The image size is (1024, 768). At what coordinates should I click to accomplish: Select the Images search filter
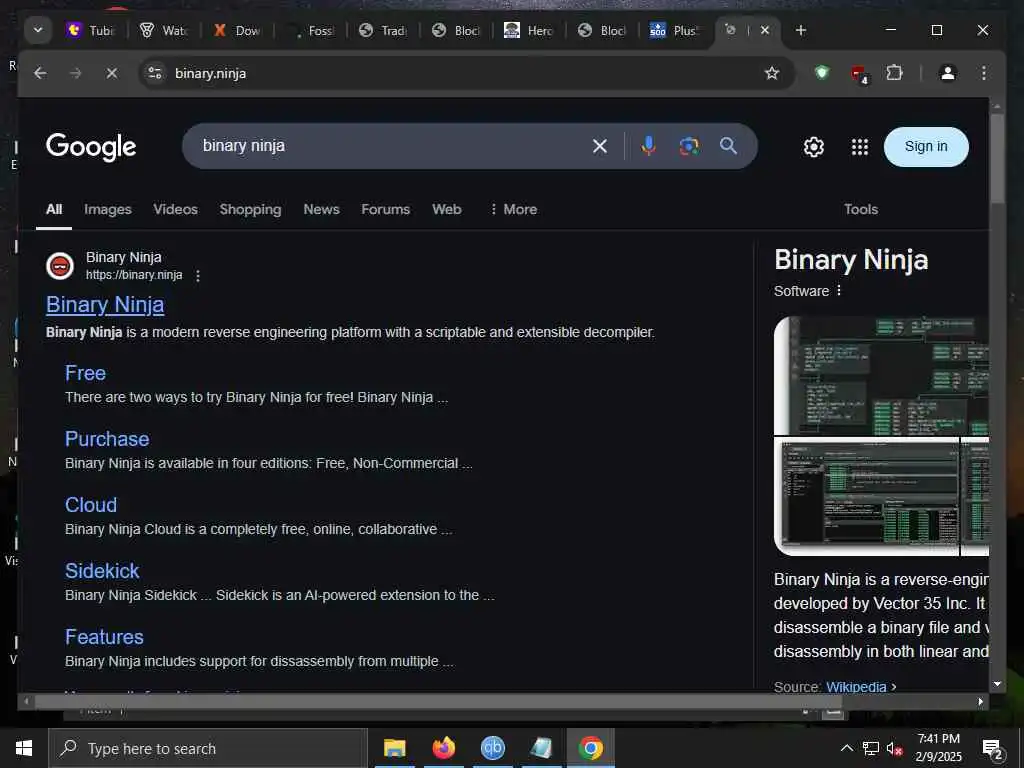pyautogui.click(x=108, y=209)
